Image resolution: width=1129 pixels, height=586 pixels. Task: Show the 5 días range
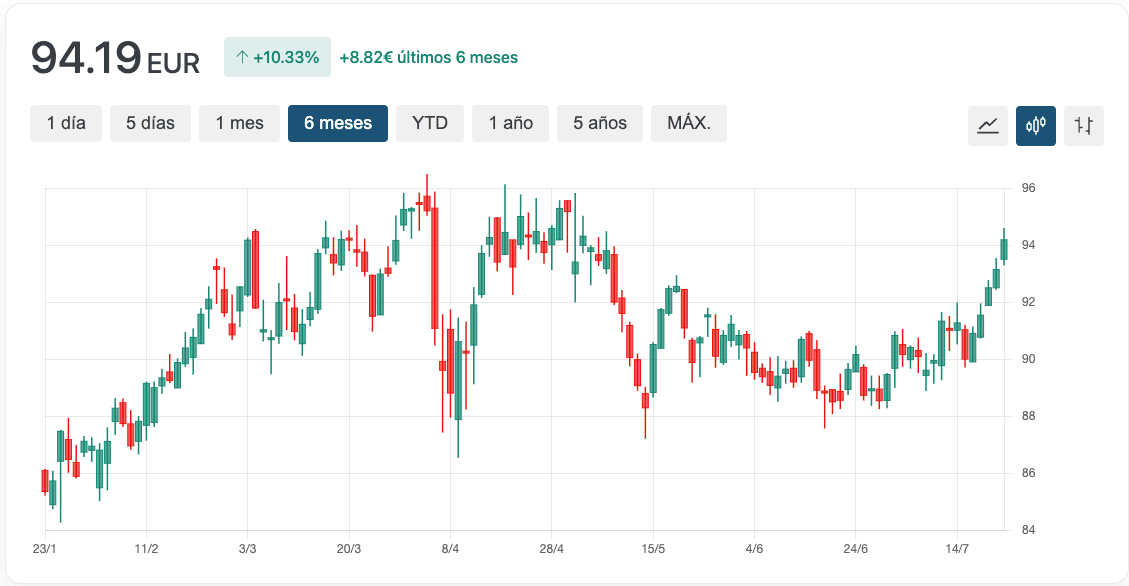150,123
